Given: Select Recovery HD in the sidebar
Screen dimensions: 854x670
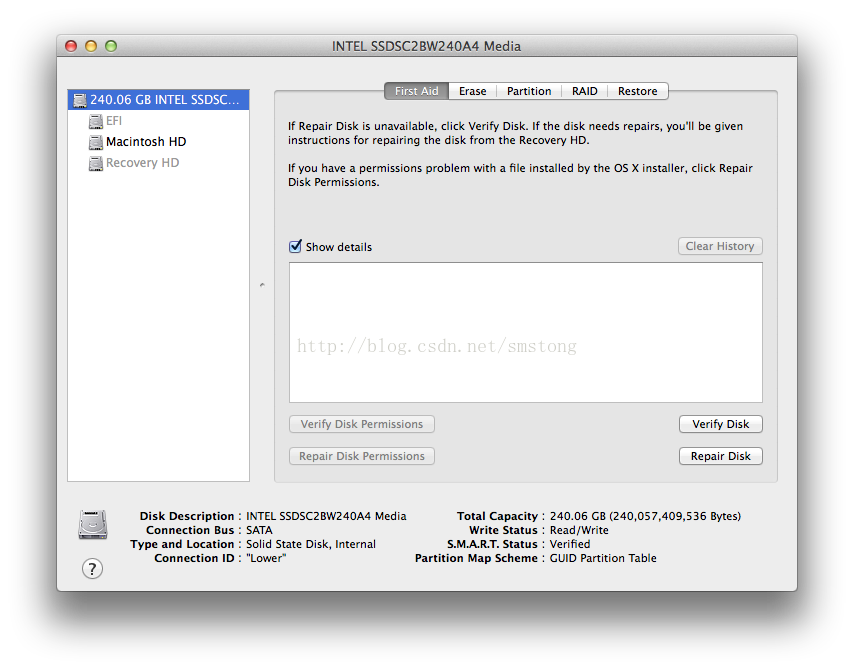Looking at the screenshot, I should 142,163.
